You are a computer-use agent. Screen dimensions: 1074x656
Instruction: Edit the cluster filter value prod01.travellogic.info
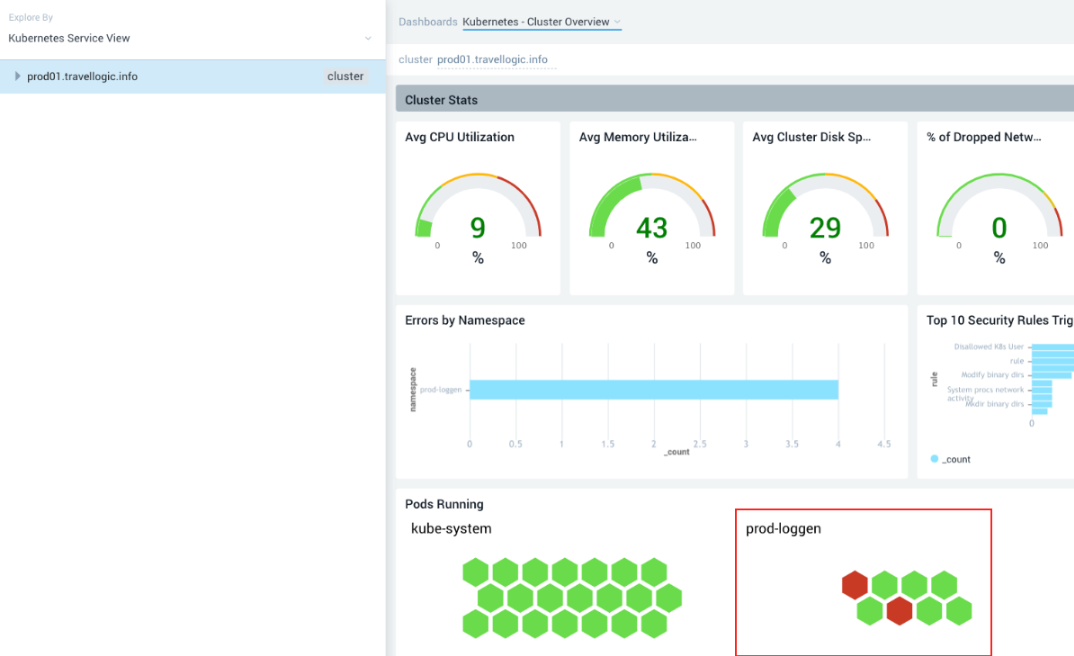click(492, 60)
